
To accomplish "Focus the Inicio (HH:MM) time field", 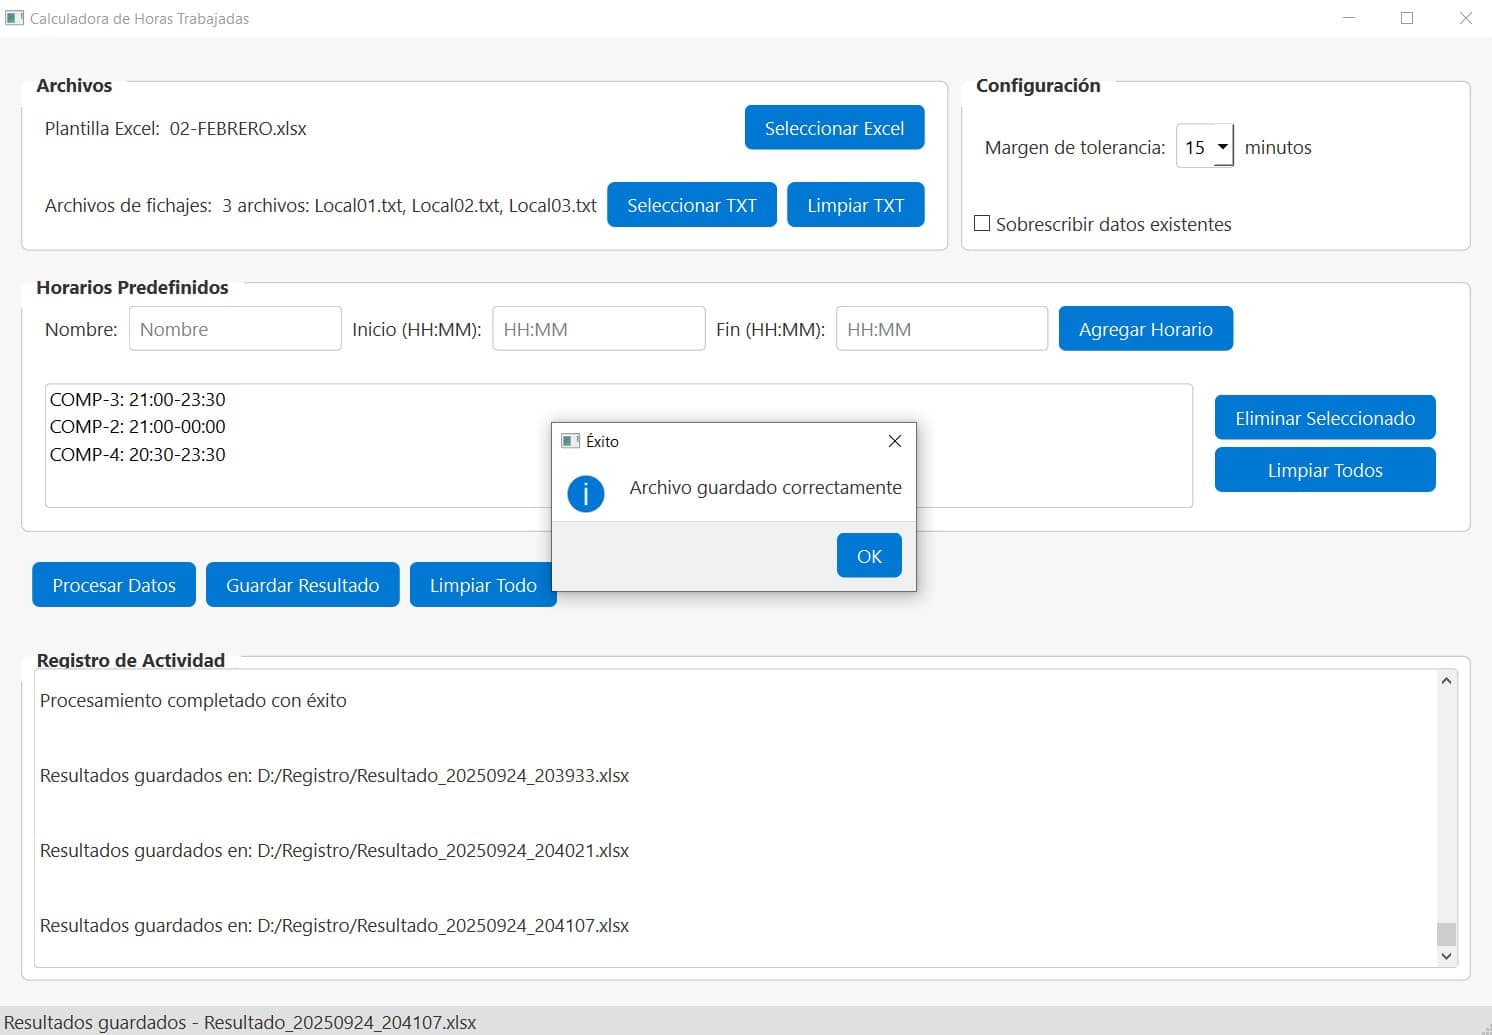I will click(598, 329).
